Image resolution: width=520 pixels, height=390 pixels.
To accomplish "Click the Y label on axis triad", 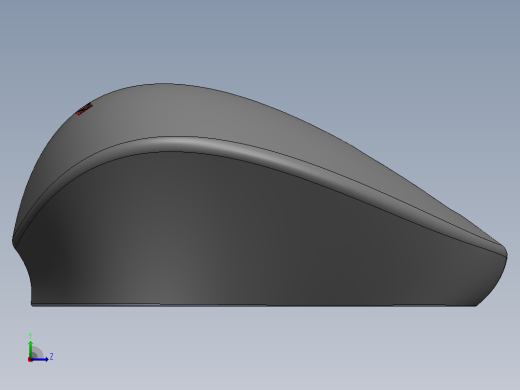I will pos(30,336).
